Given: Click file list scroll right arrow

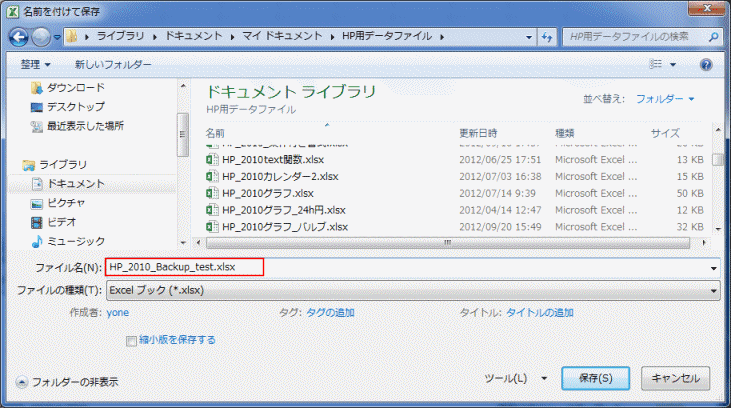Looking at the screenshot, I should (x=703, y=242).
